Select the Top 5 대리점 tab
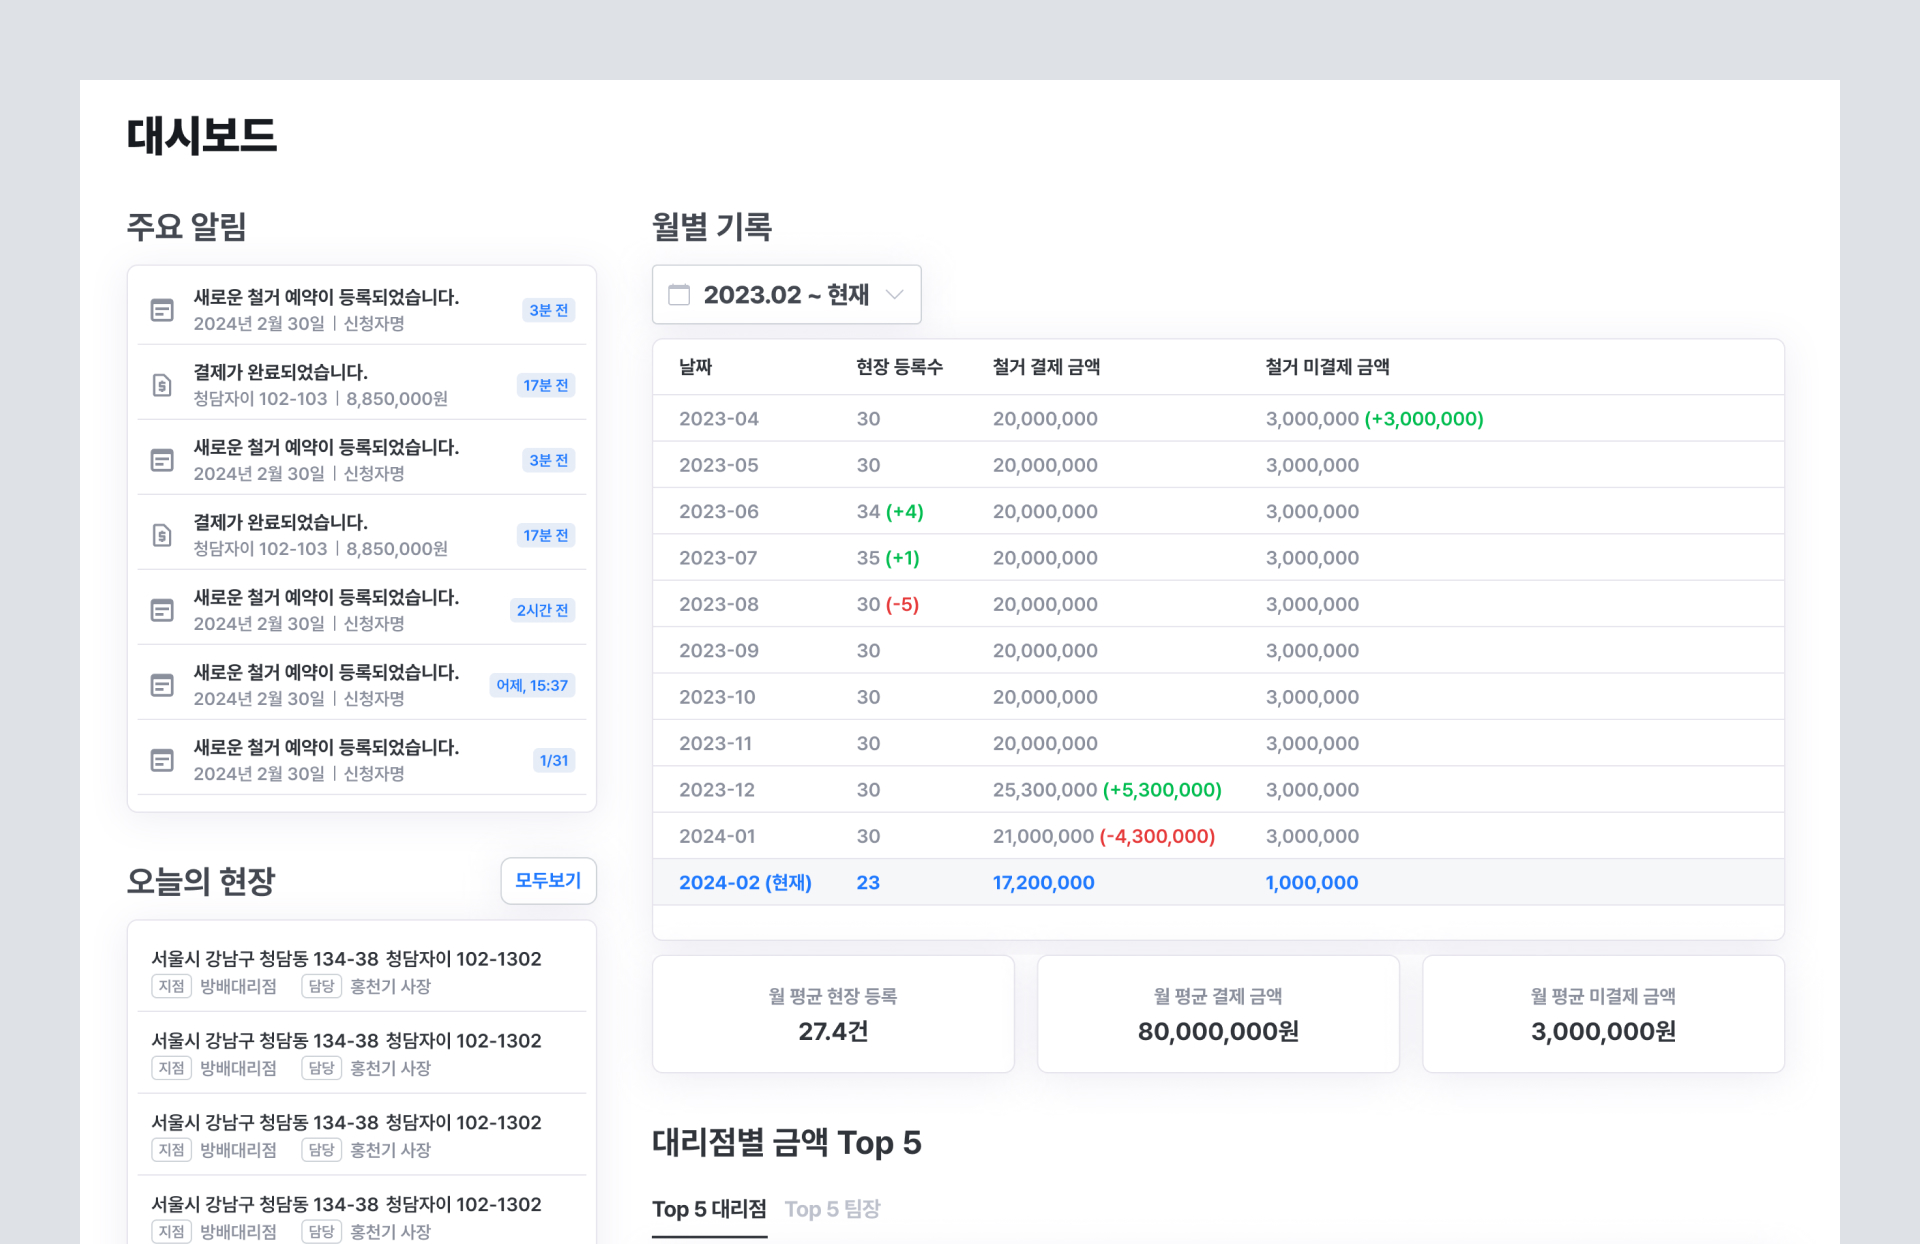 point(709,1209)
